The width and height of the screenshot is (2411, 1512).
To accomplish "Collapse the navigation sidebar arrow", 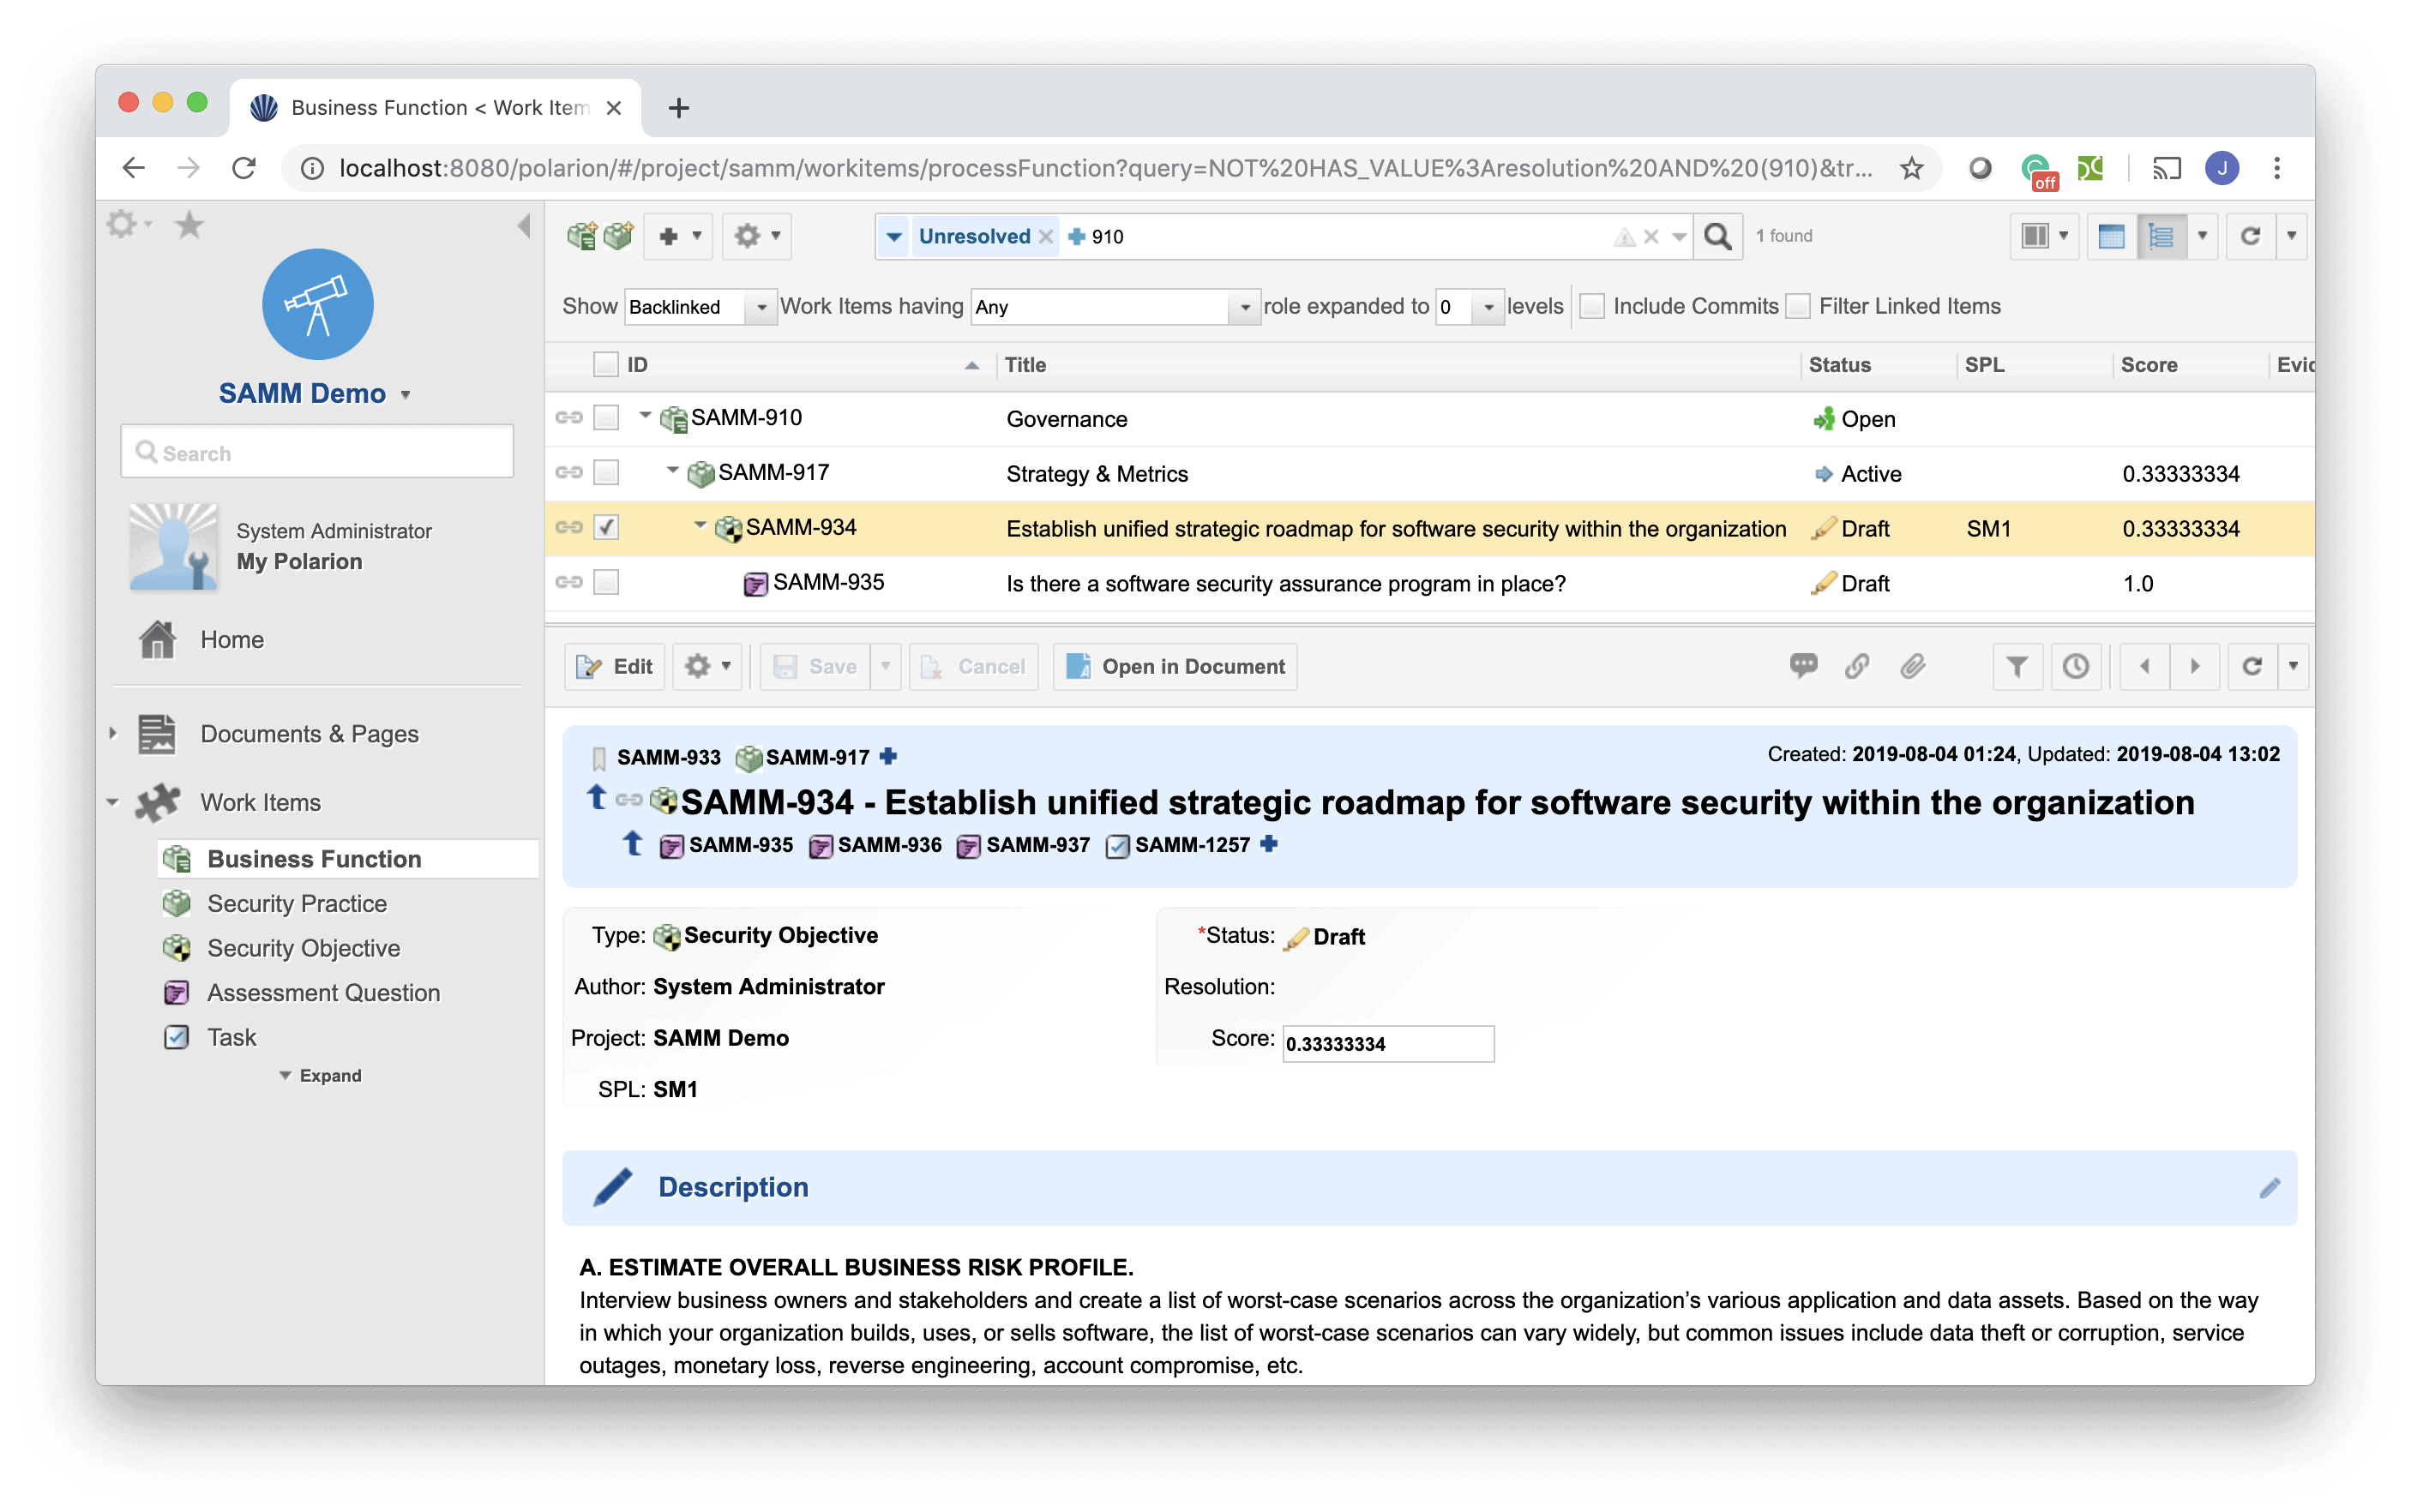I will click(523, 226).
